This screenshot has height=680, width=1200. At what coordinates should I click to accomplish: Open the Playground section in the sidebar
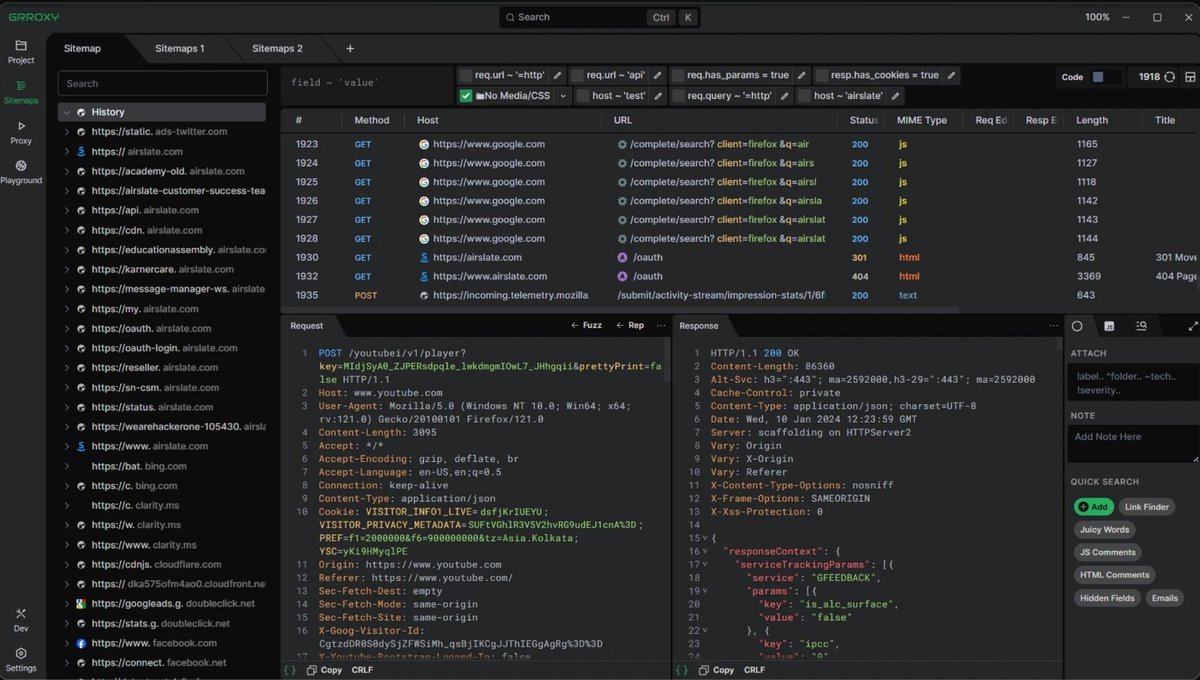21,172
